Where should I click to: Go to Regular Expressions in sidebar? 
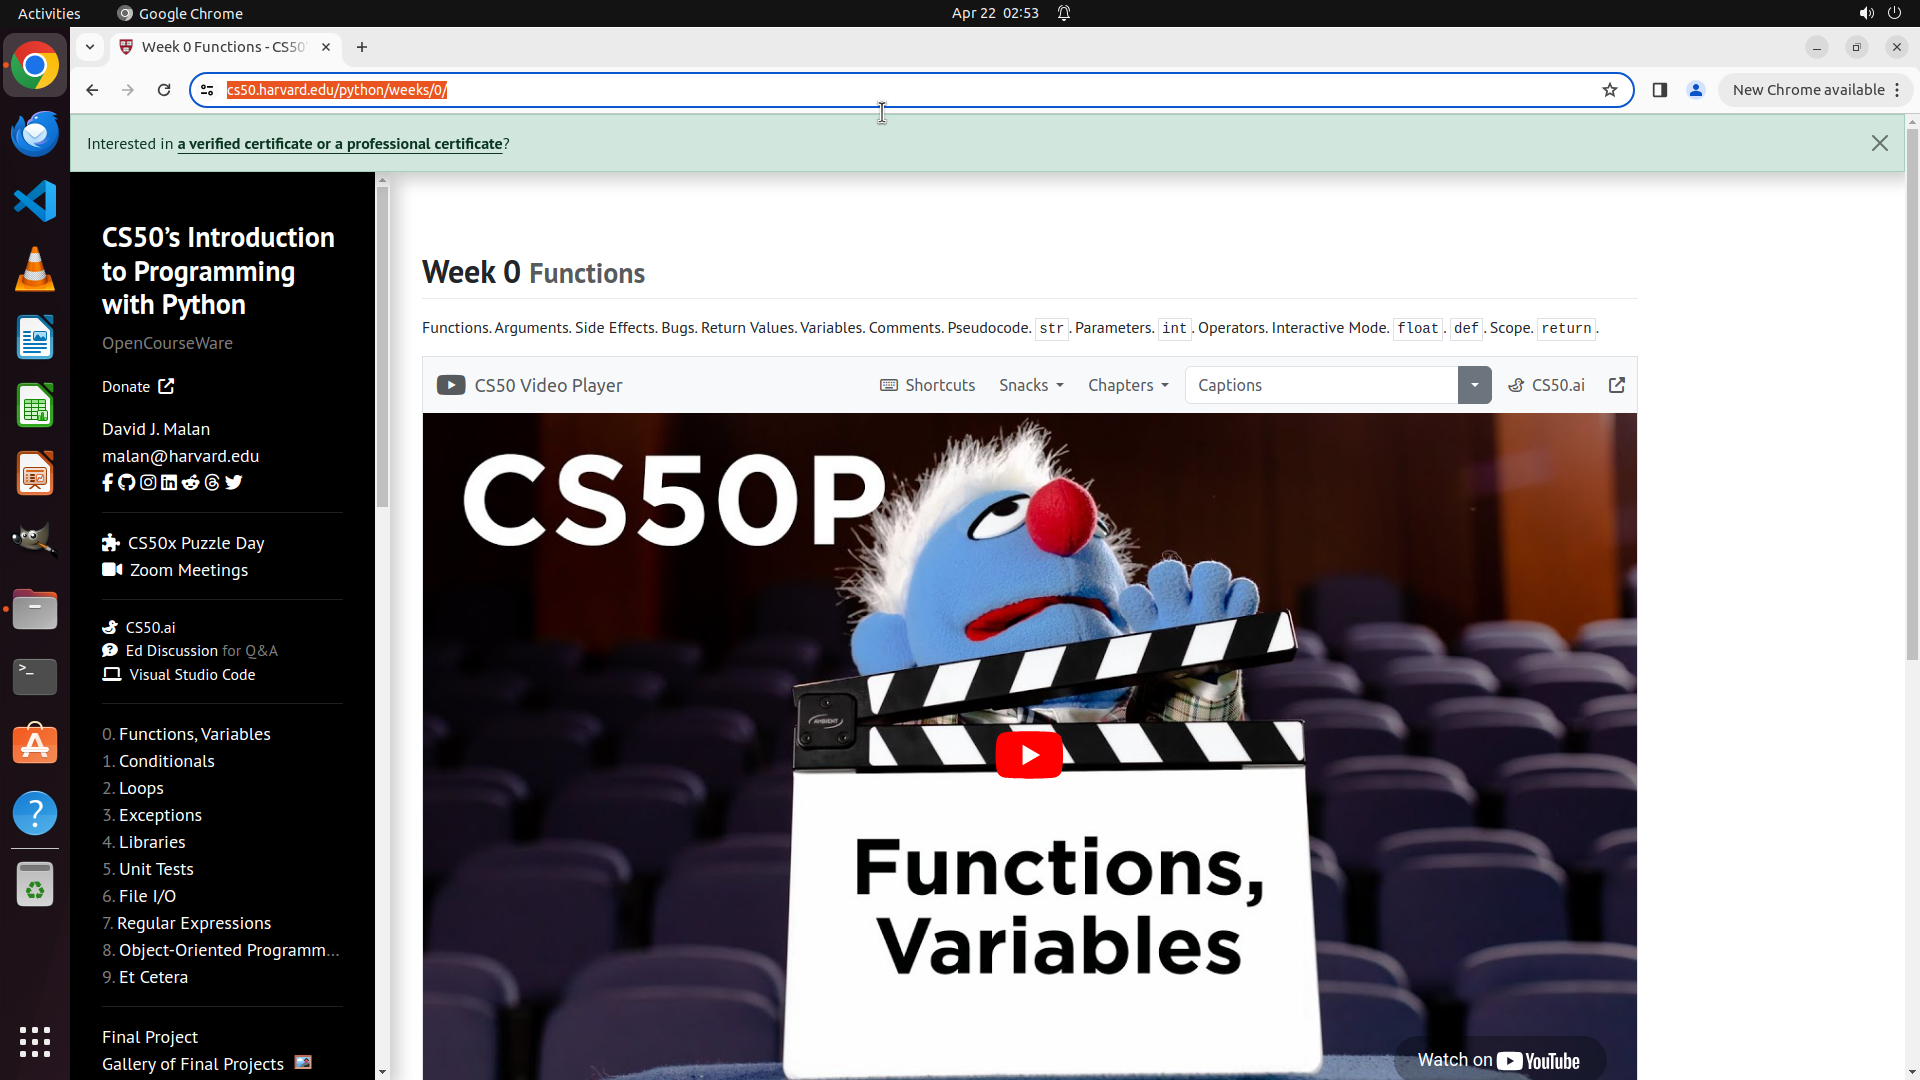tap(194, 923)
